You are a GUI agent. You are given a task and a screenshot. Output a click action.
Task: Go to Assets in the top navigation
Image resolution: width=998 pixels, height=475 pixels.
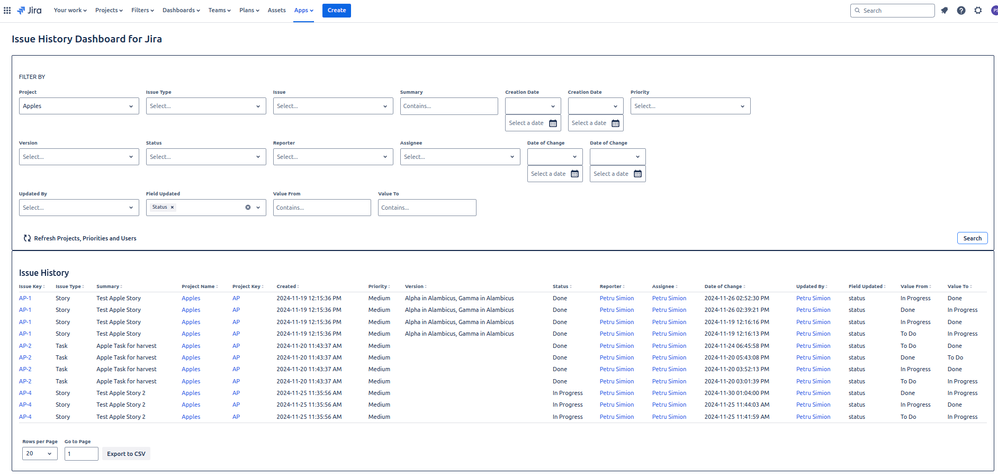tap(277, 10)
